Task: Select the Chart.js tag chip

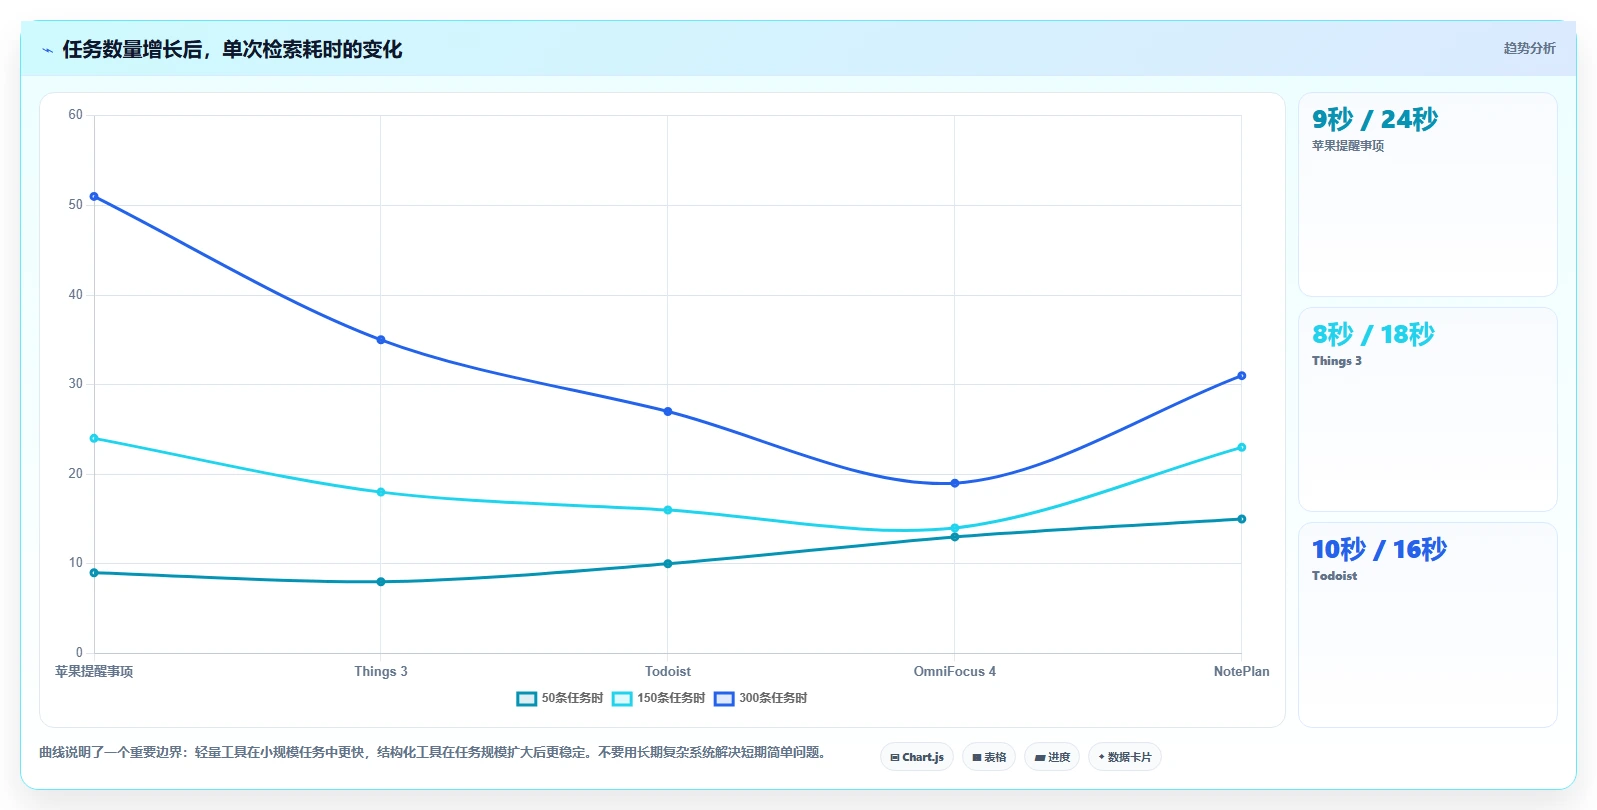Action: 917,757
